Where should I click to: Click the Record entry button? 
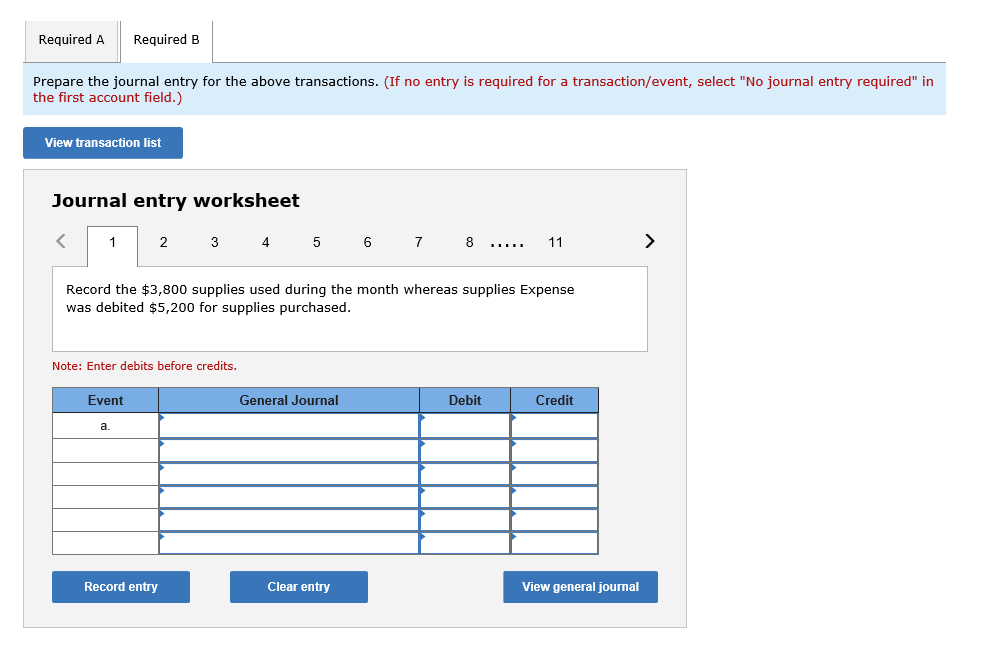tap(120, 586)
